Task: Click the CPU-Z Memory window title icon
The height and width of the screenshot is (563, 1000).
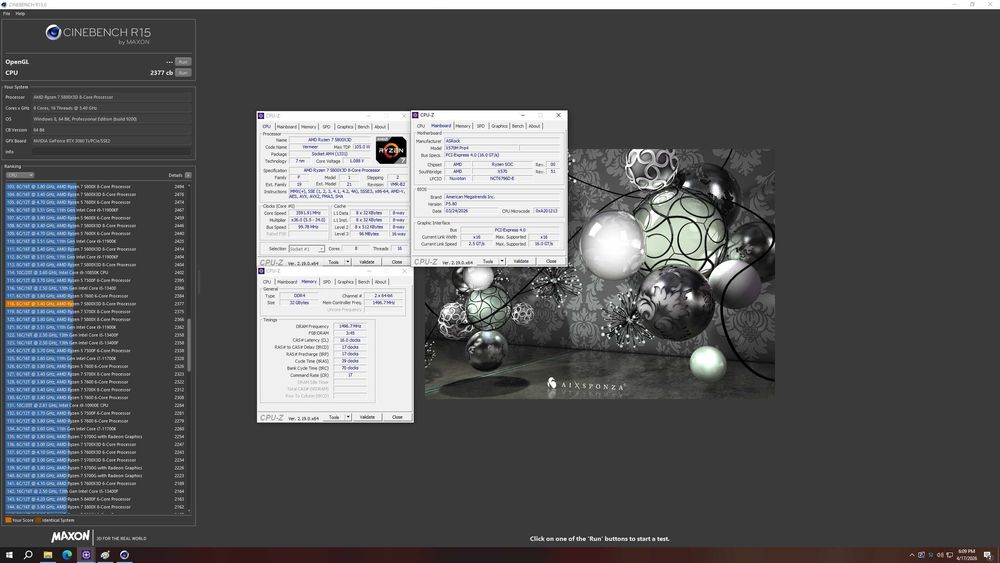Action: pos(261,271)
